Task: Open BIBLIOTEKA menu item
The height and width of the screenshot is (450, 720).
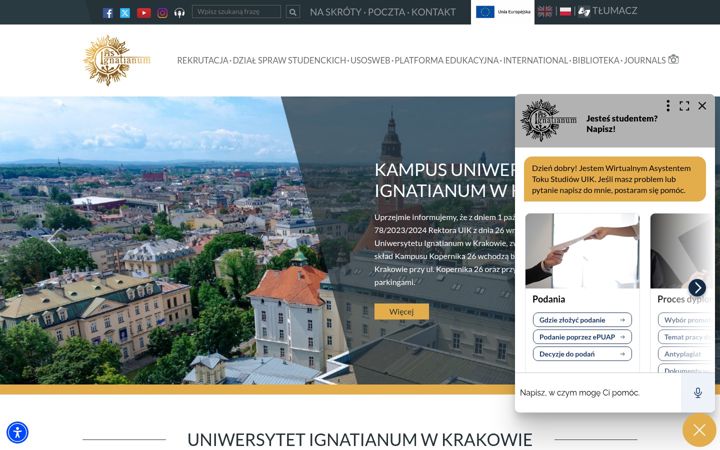Action: [596, 60]
